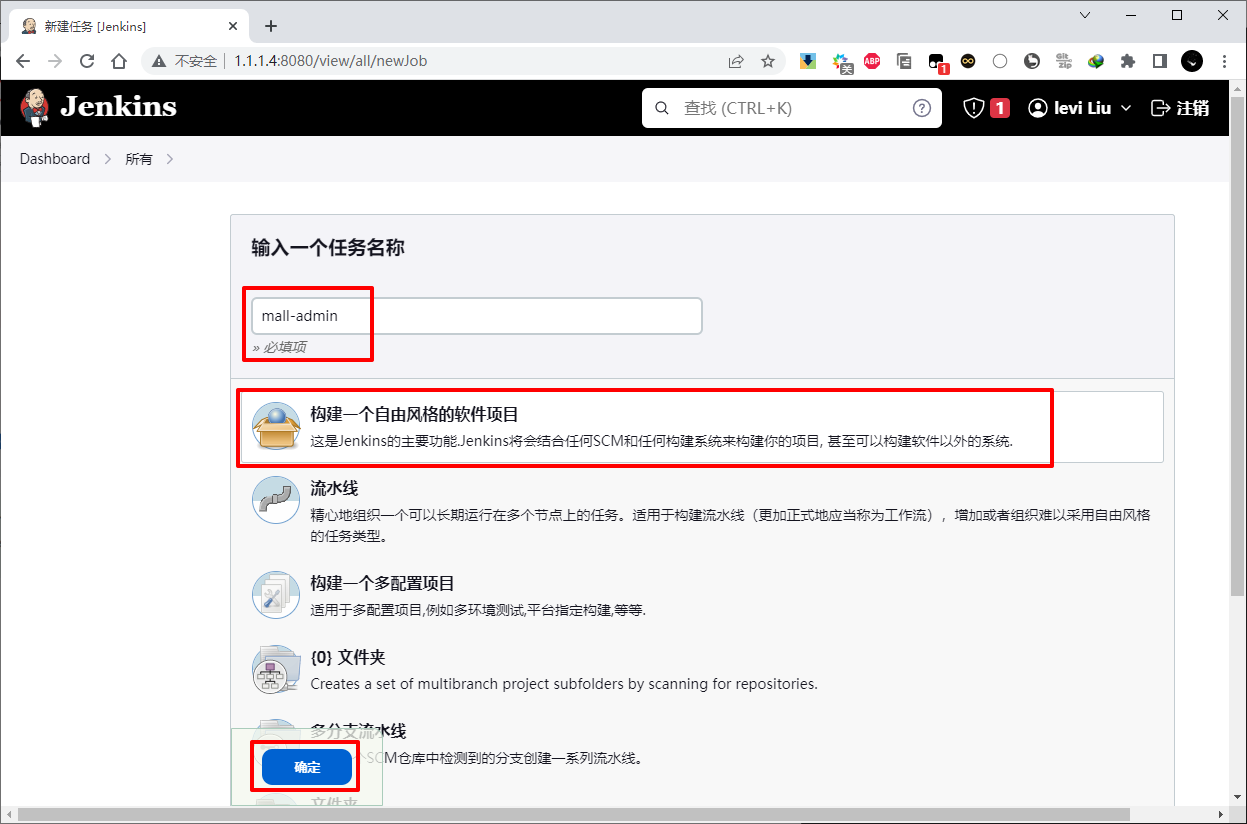
Task: Open the ABP extension icon
Action: coord(872,61)
